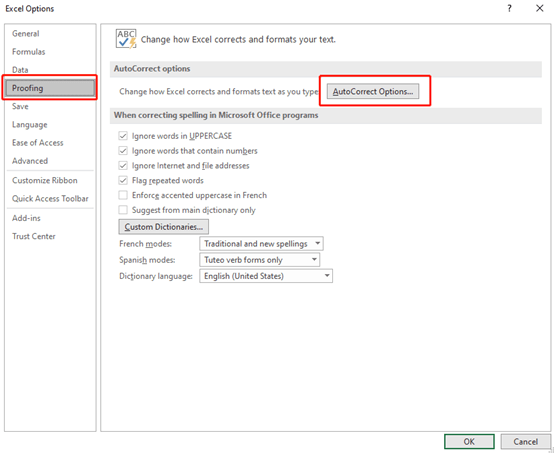554x454 pixels.
Task: Open the Help question mark button
Action: (509, 8)
